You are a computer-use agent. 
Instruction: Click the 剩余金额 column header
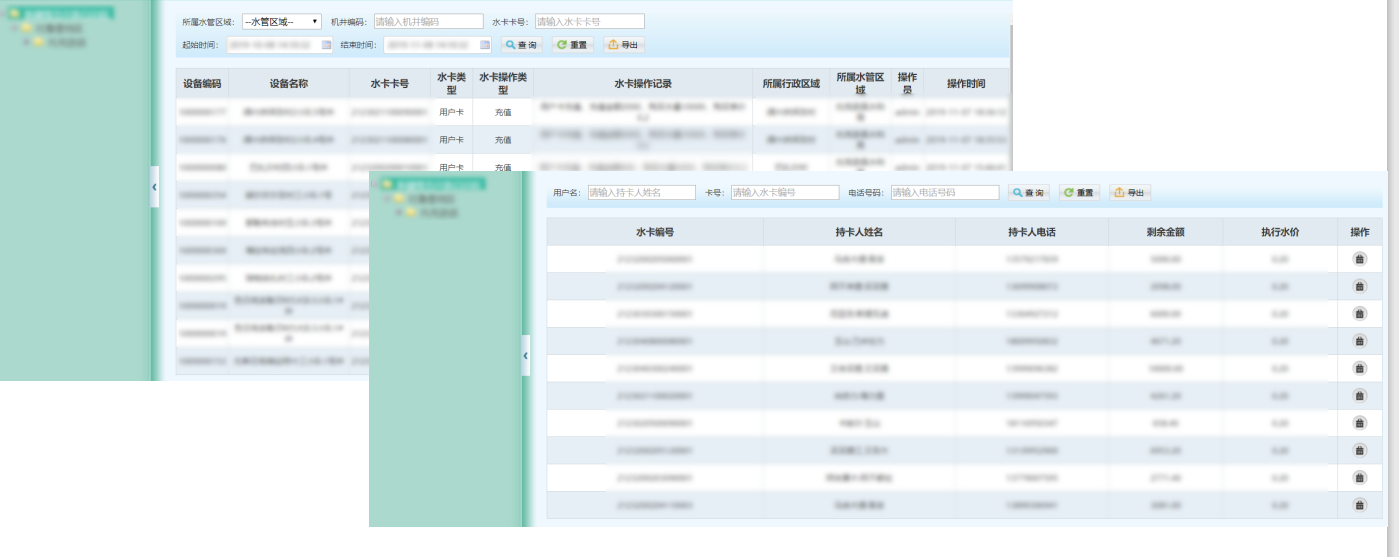(x=1165, y=232)
